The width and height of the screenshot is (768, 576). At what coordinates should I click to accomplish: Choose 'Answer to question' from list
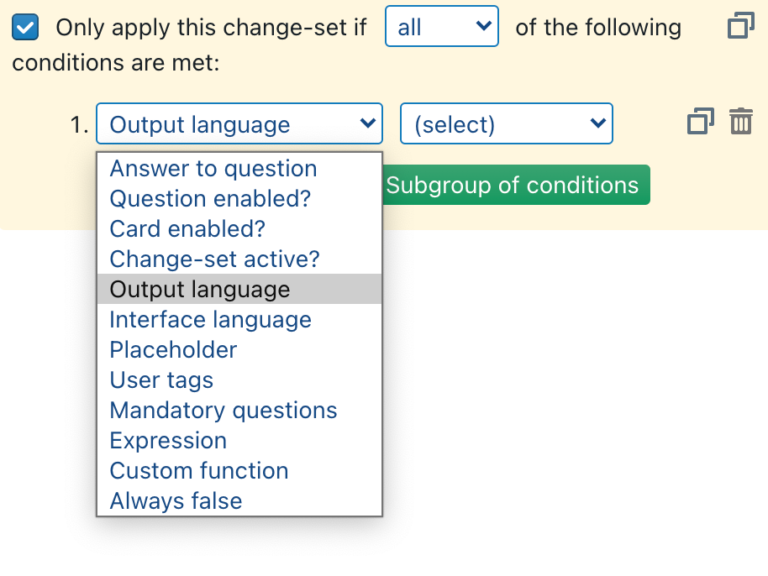pyautogui.click(x=213, y=169)
